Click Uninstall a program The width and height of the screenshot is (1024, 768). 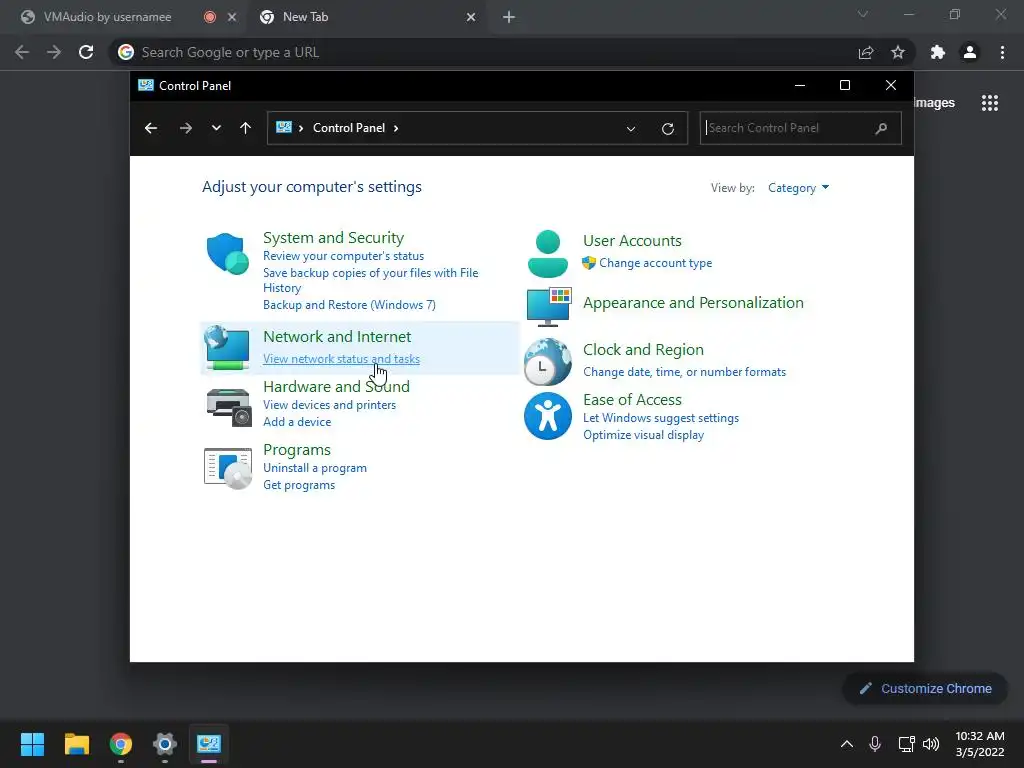315,468
